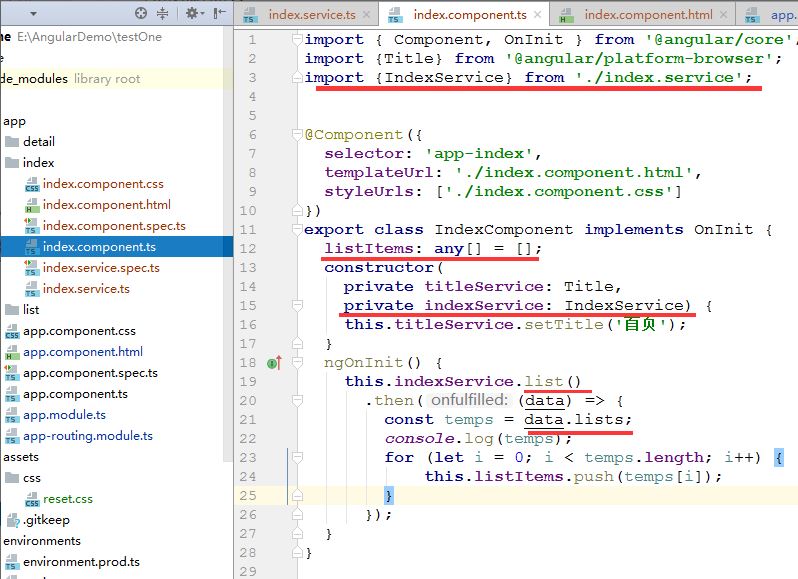This screenshot has height=579, width=798.
Task: Open index.service.spec.ts in project tree
Action: [101, 268]
